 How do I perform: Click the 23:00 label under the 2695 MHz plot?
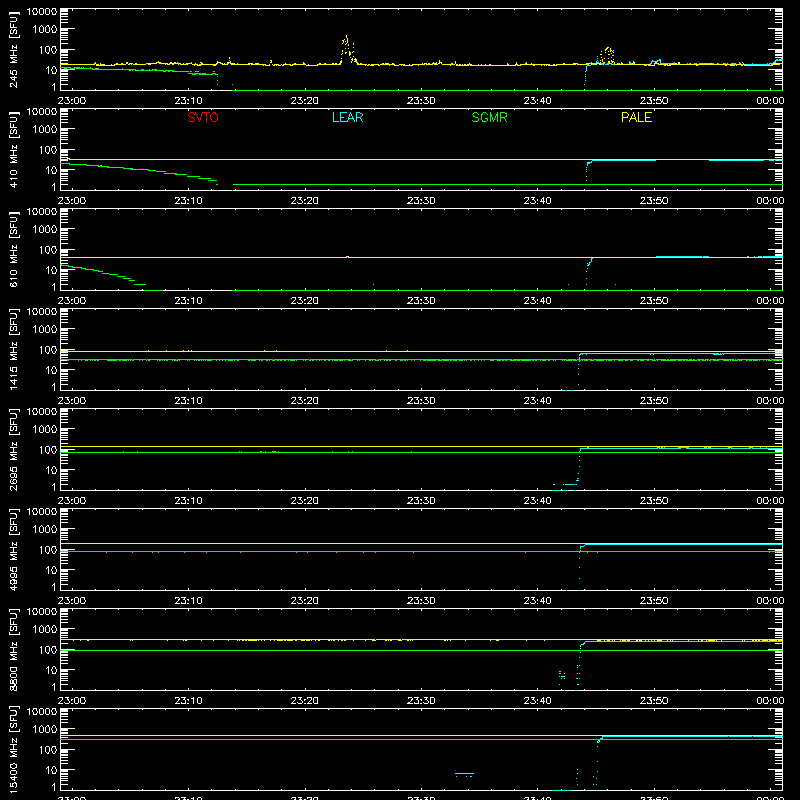[72, 501]
